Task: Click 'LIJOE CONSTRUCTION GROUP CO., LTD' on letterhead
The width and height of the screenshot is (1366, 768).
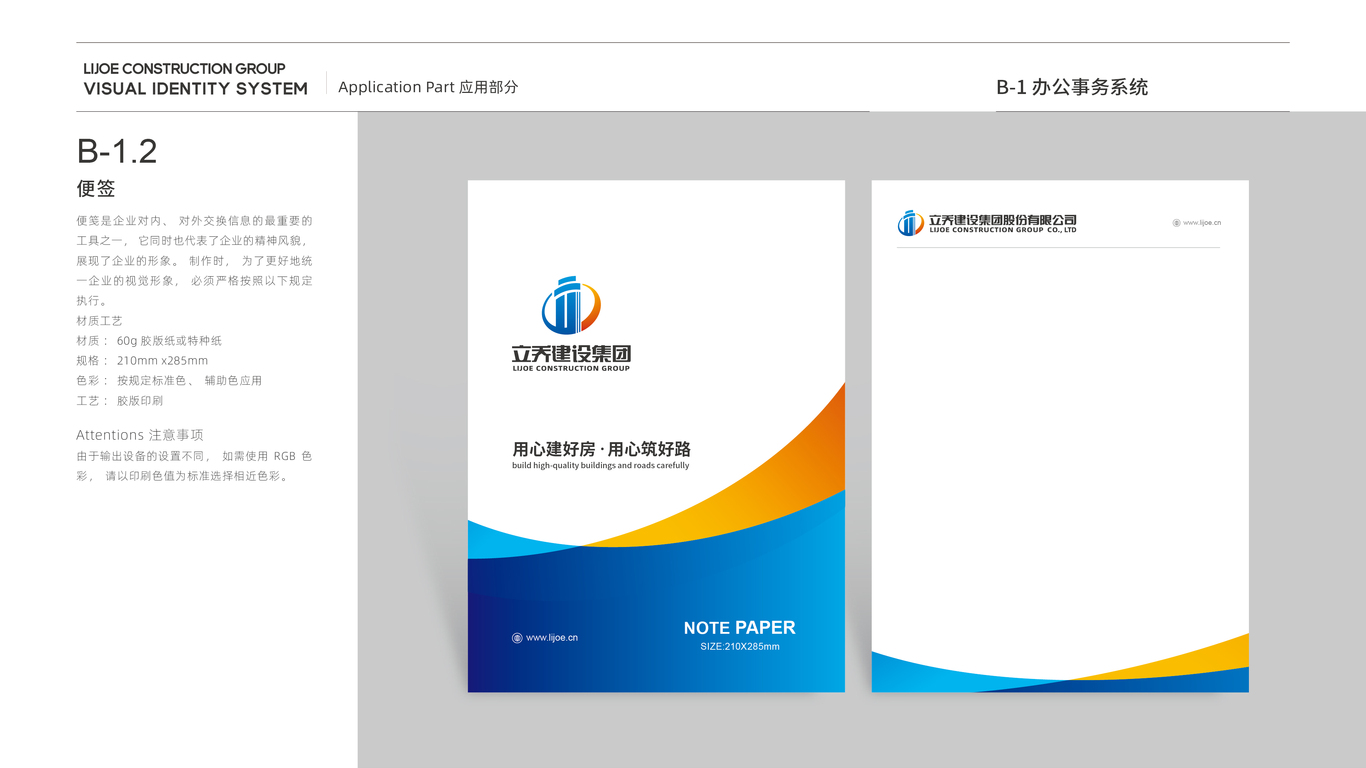Action: coord(1003,230)
